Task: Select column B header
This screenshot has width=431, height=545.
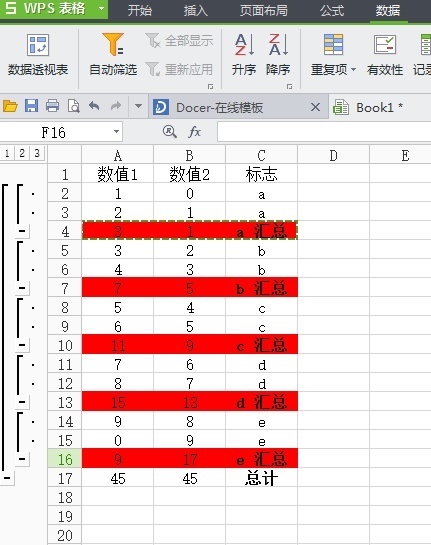Action: [189, 155]
